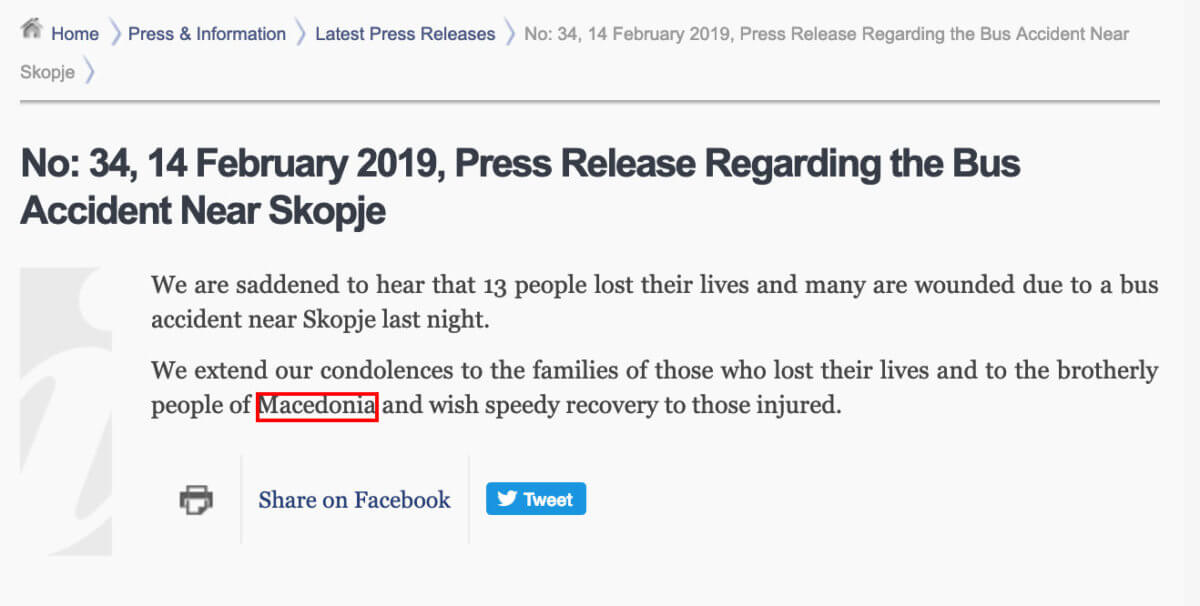The image size is (1200, 606).
Task: Open Latest Press Releases breadcrumb
Action: 405,34
